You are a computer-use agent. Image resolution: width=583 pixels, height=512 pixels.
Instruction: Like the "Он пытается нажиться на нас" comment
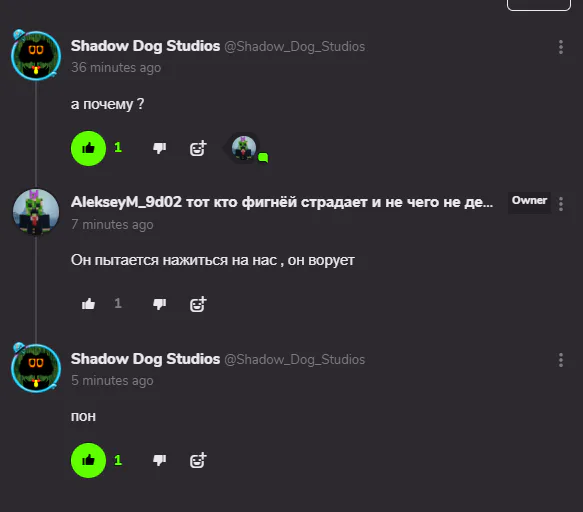[x=88, y=304]
